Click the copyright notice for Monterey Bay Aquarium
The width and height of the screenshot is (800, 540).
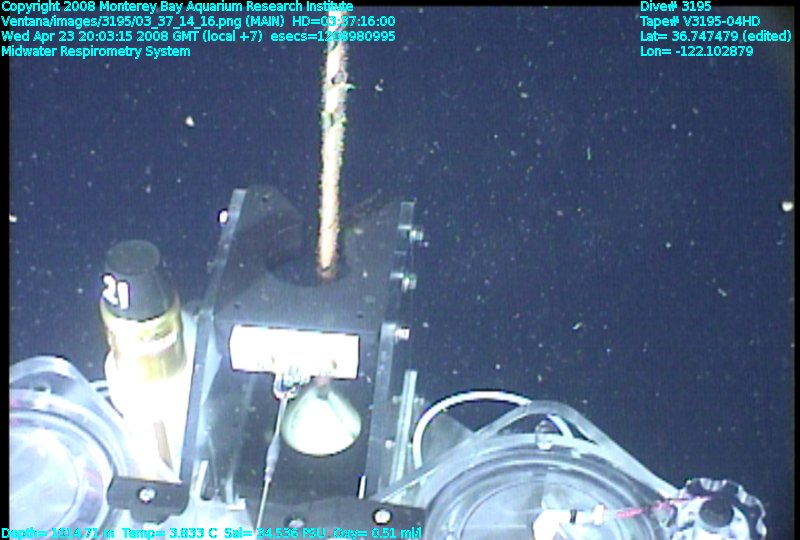click(177, 6)
